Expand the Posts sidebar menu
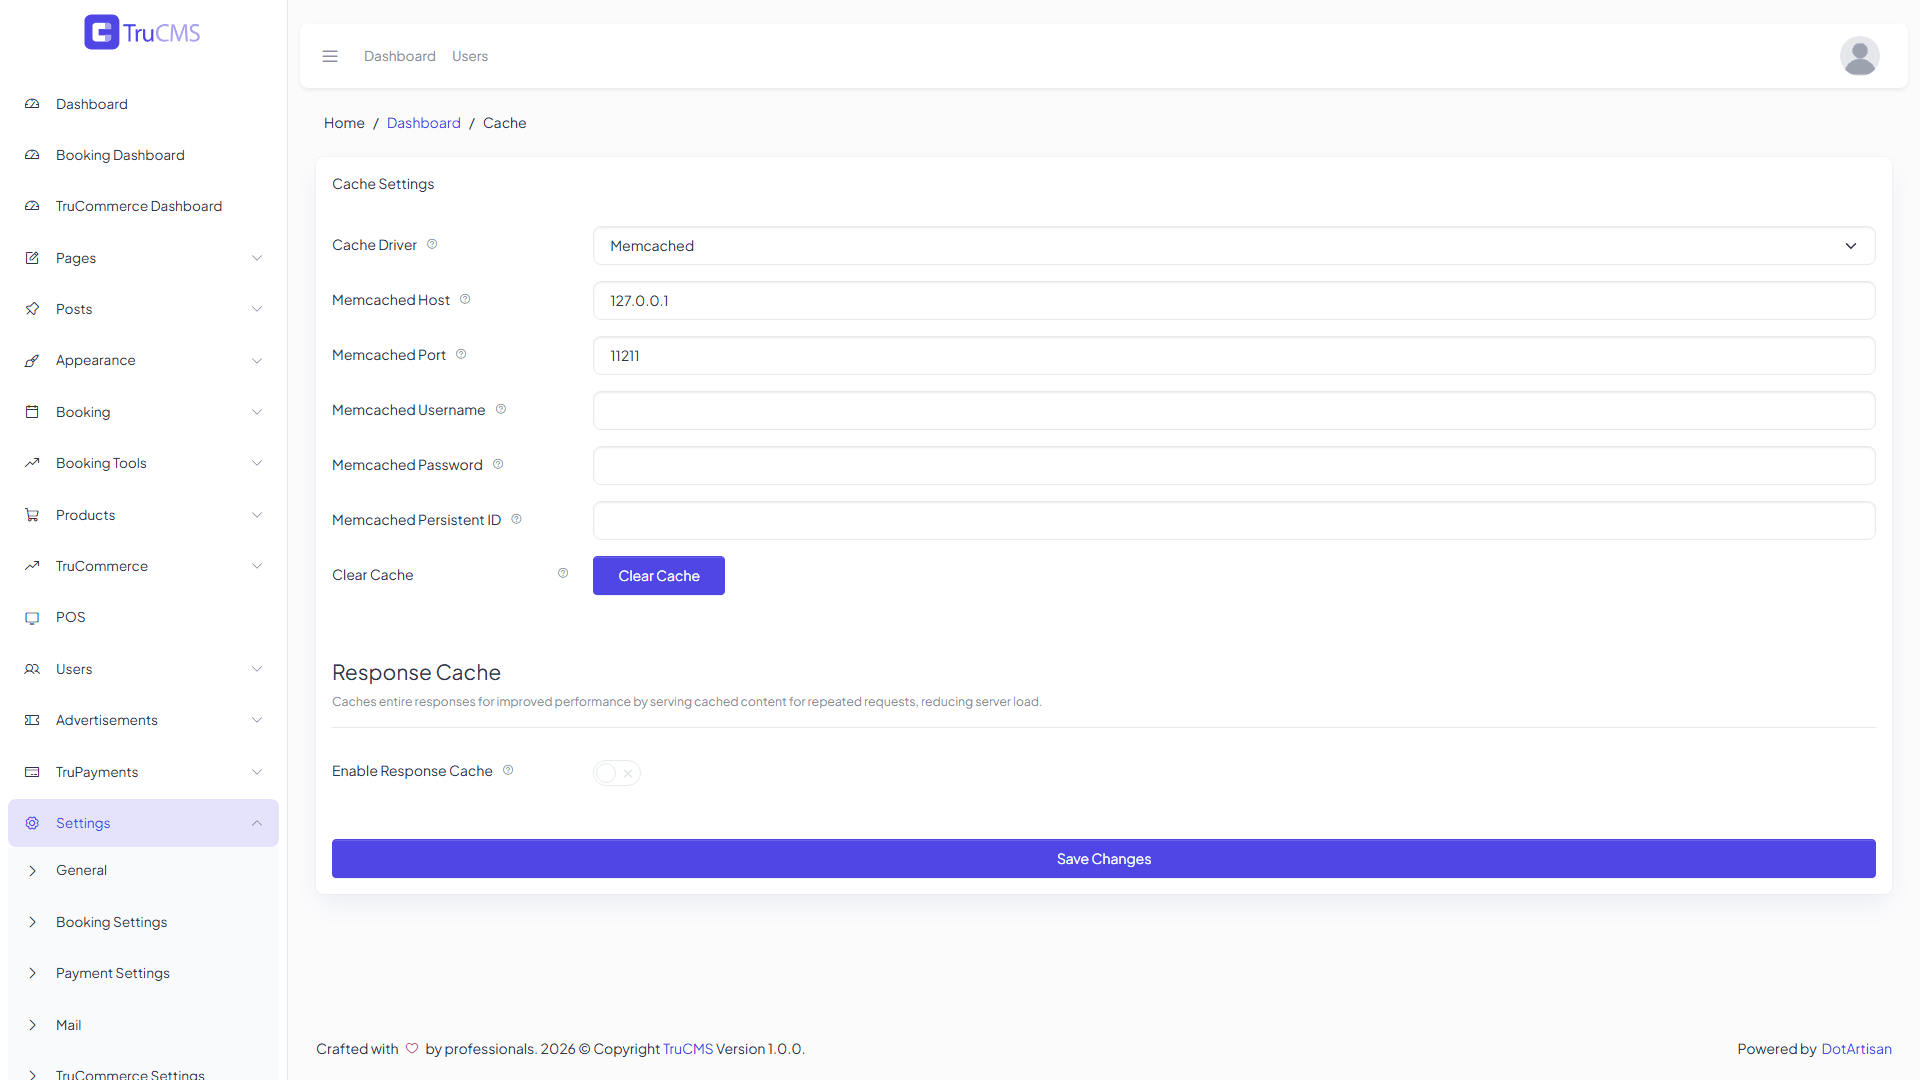Viewport: 1920px width, 1080px height. click(143, 309)
